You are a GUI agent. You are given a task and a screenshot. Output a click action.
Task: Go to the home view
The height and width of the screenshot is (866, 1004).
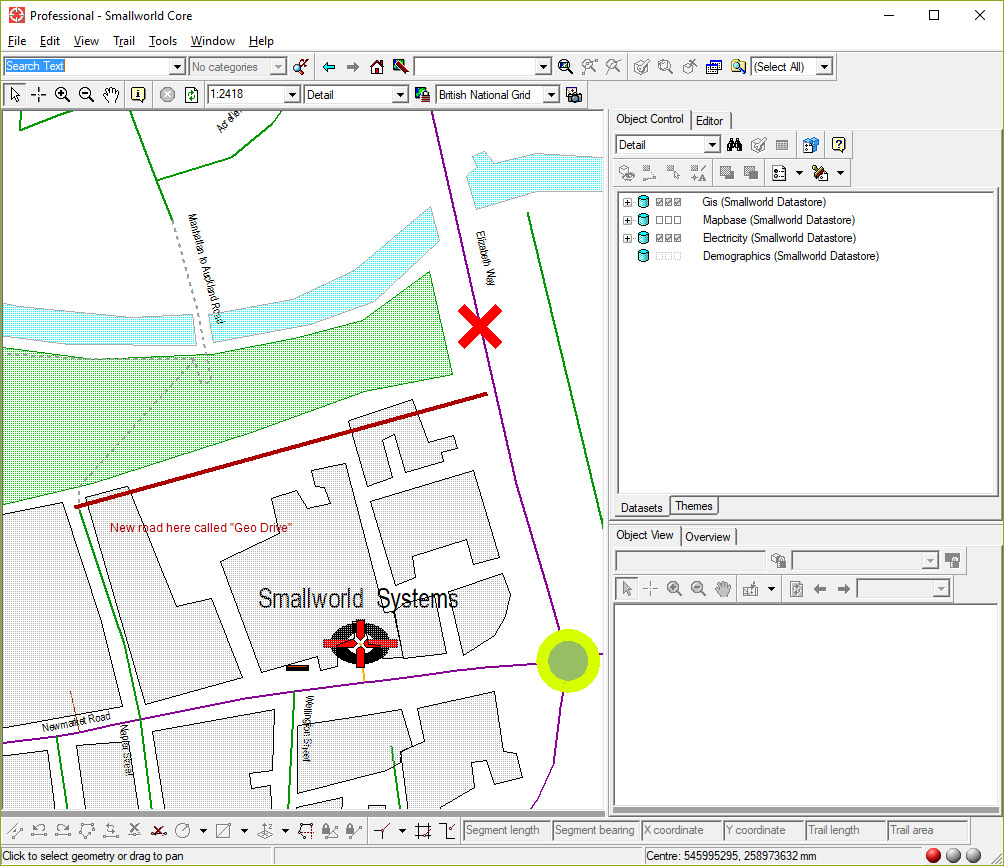click(x=377, y=67)
